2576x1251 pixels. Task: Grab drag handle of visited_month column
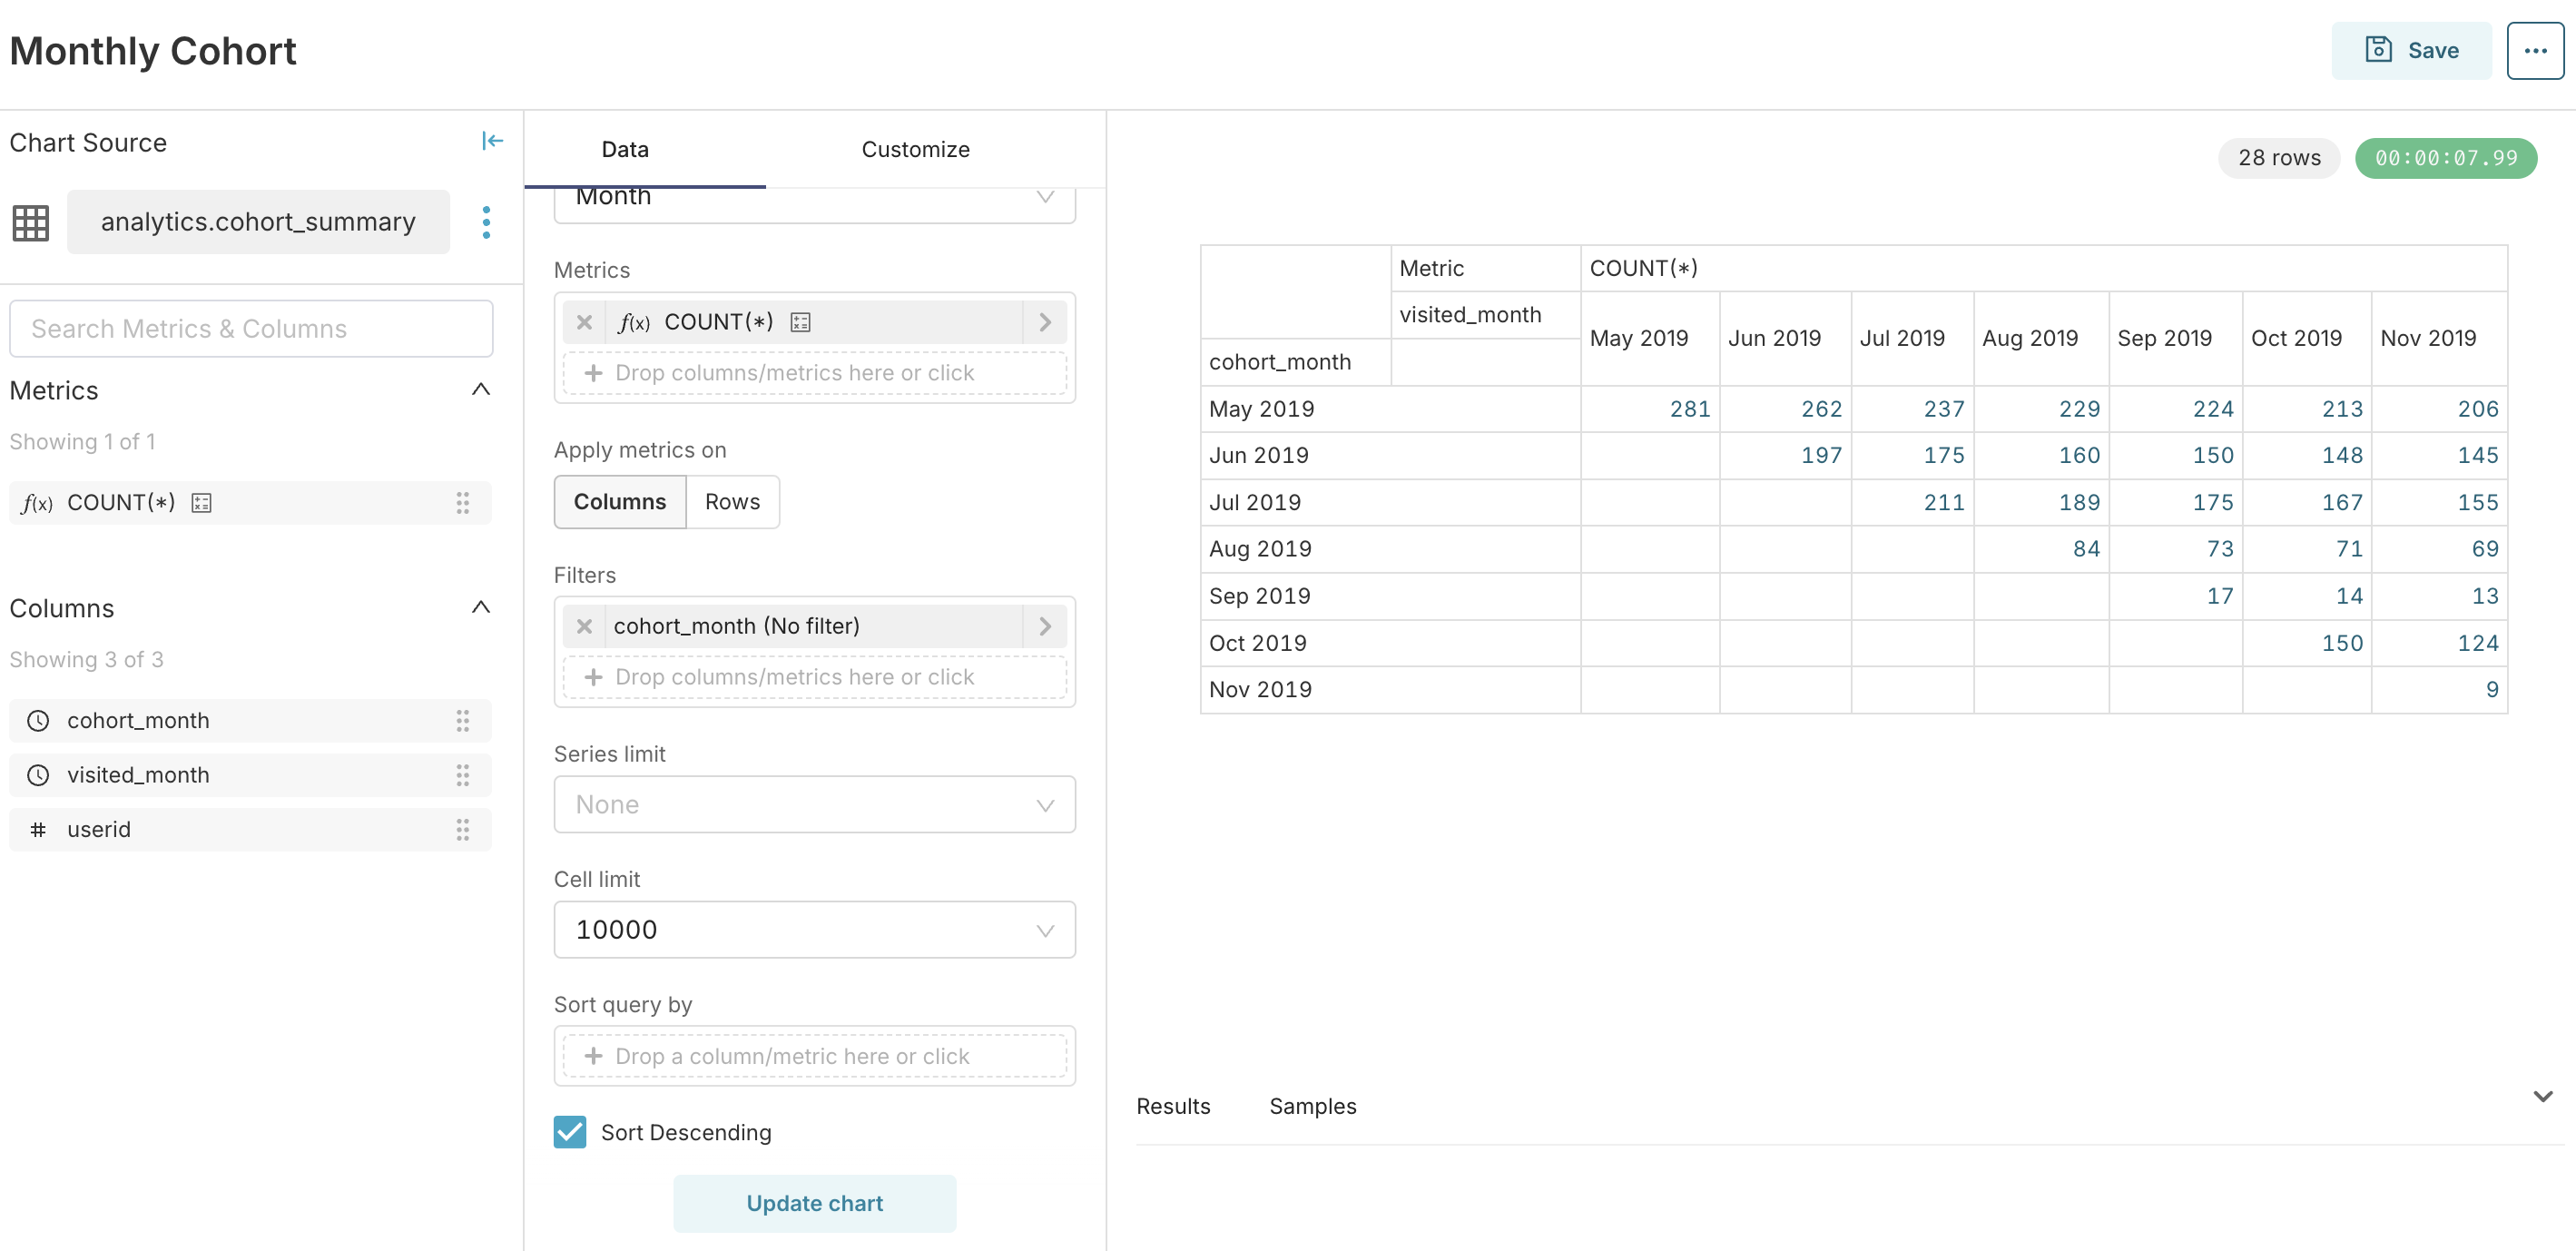(462, 775)
